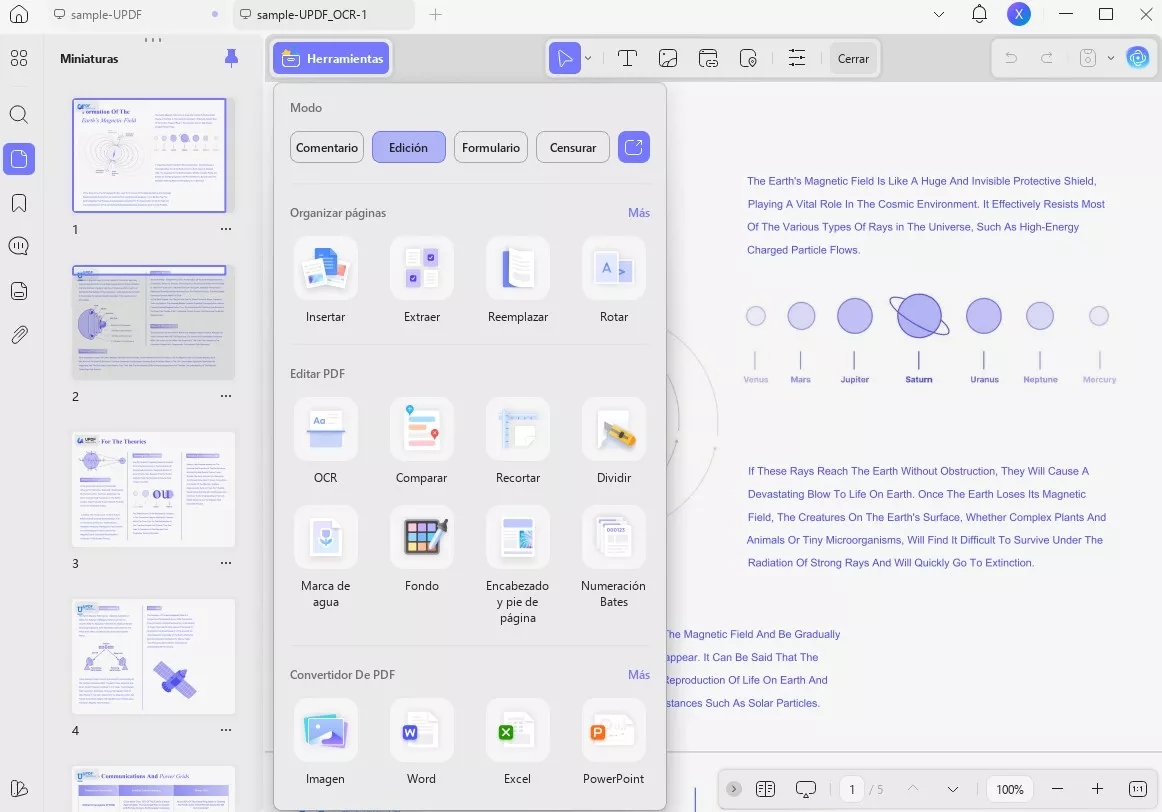Switch to Censurar mode
This screenshot has width=1162, height=812.
[x=573, y=147]
